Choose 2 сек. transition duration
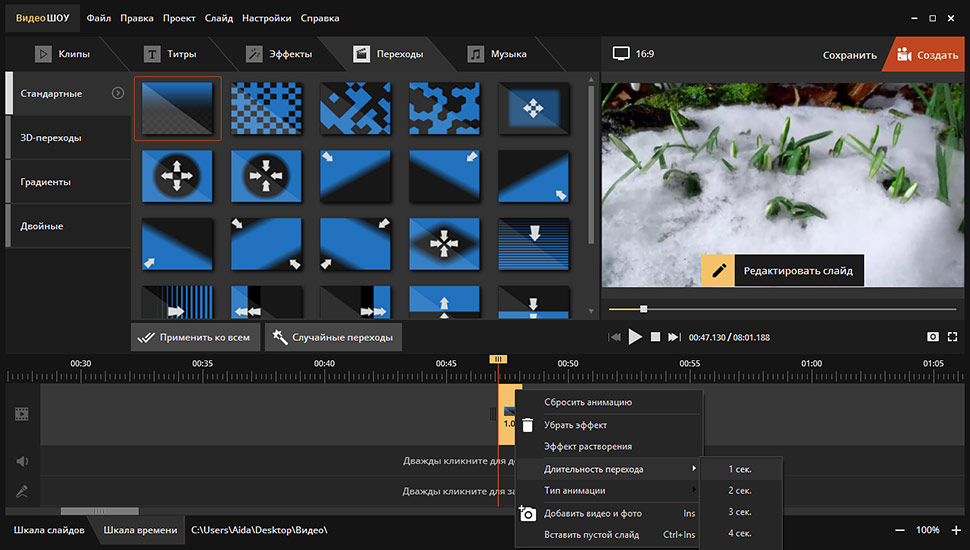The height and width of the screenshot is (550, 970). click(740, 490)
